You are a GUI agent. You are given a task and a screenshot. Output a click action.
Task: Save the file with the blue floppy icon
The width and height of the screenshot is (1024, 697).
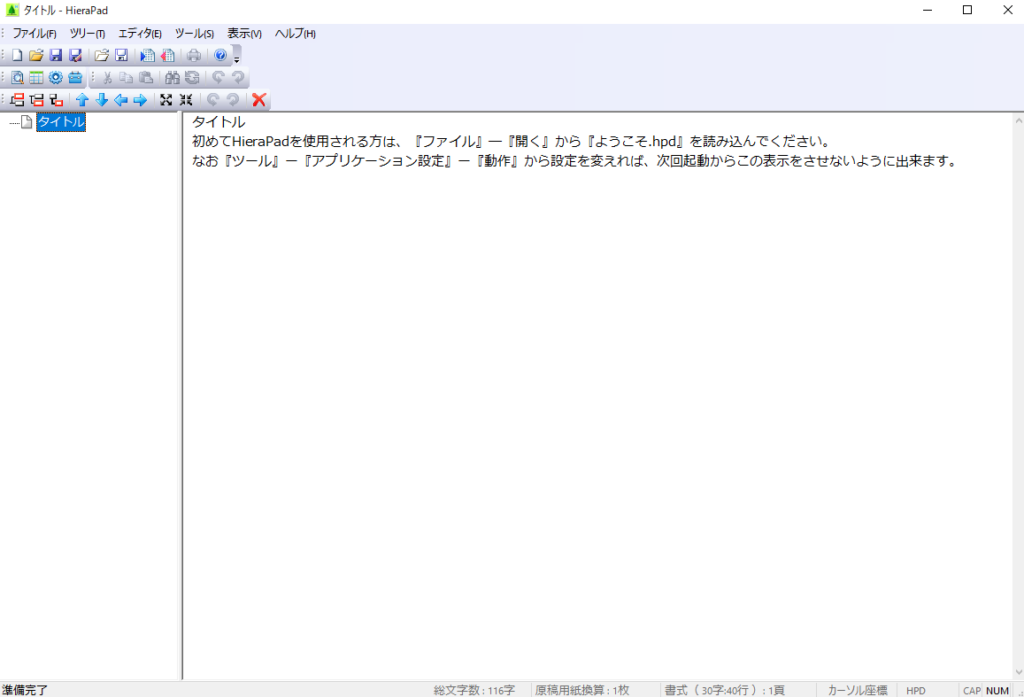click(x=56, y=56)
